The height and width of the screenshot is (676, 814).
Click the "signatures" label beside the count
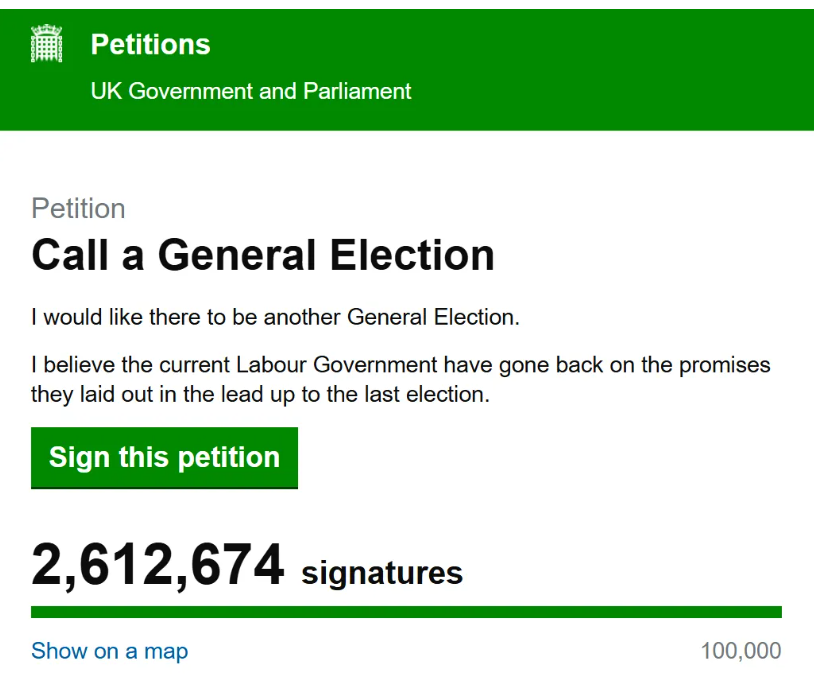click(x=382, y=573)
